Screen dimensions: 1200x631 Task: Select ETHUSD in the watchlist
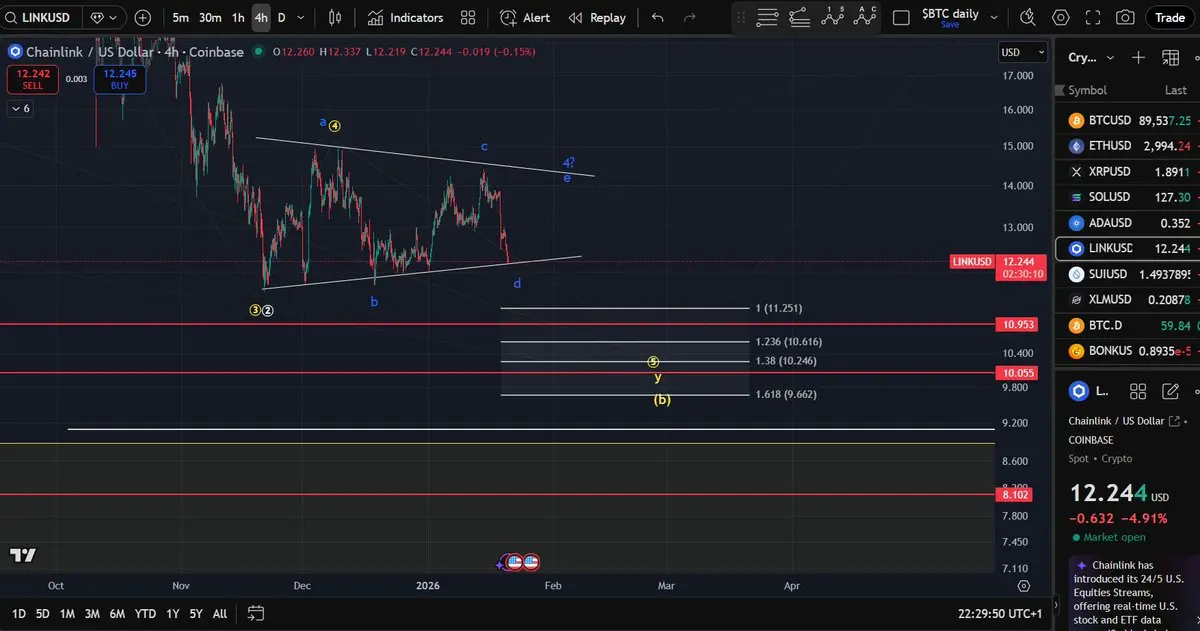pyautogui.click(x=1128, y=146)
